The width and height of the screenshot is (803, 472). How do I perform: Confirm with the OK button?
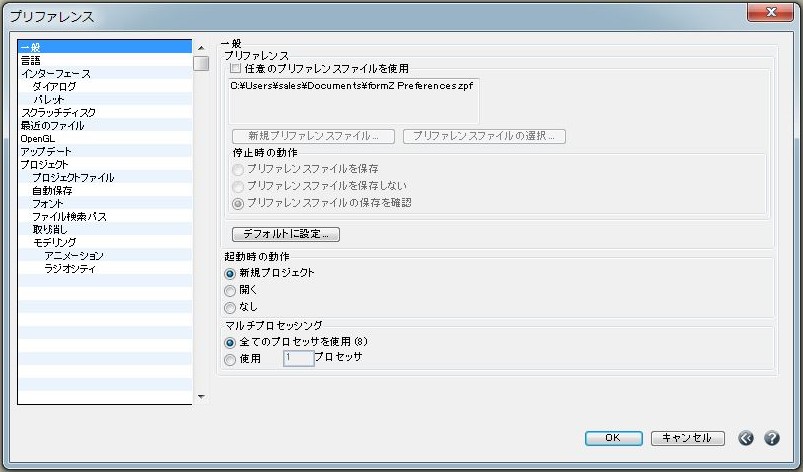pos(614,438)
